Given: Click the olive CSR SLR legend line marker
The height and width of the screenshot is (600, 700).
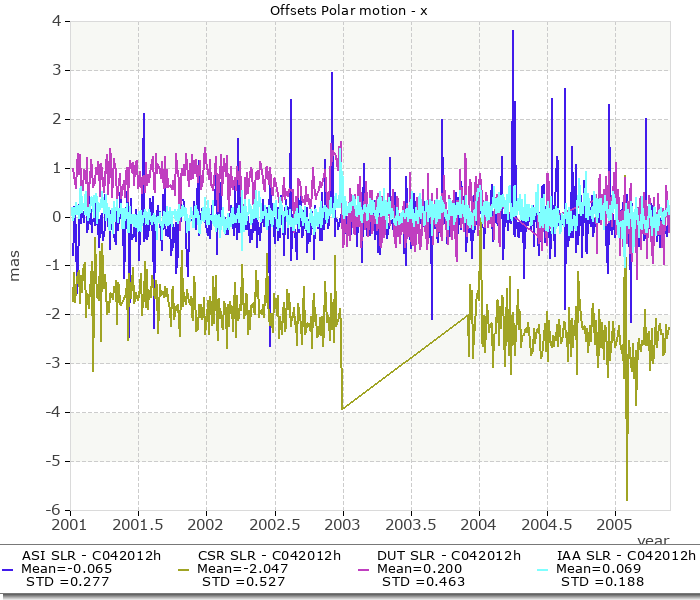Looking at the screenshot, I should 185,569.
